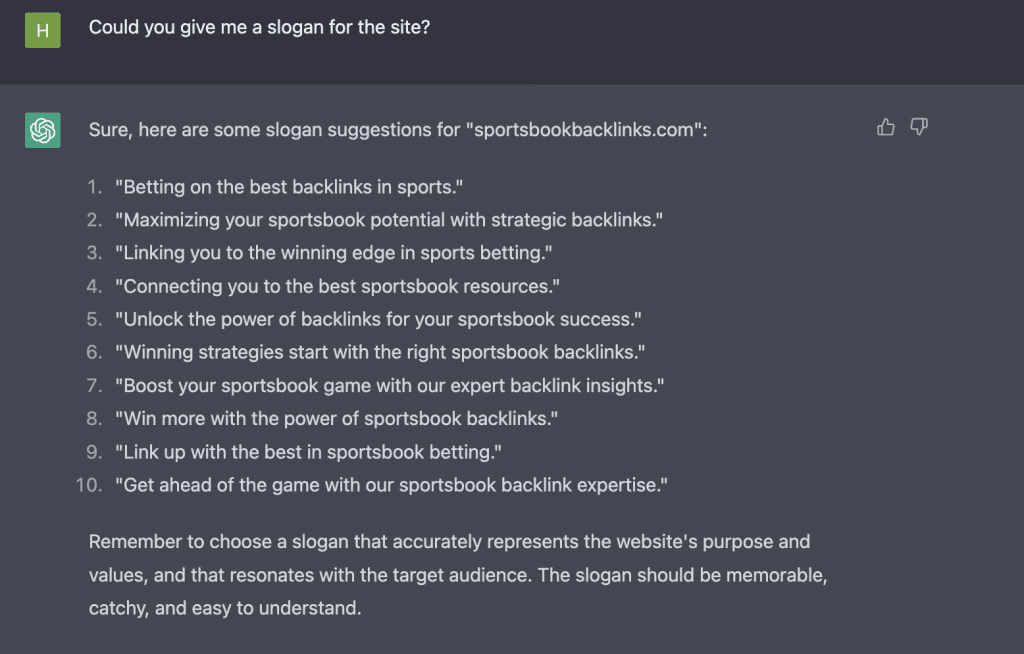Select slogan "Win more with the power"
1024x654 pixels.
click(337, 419)
